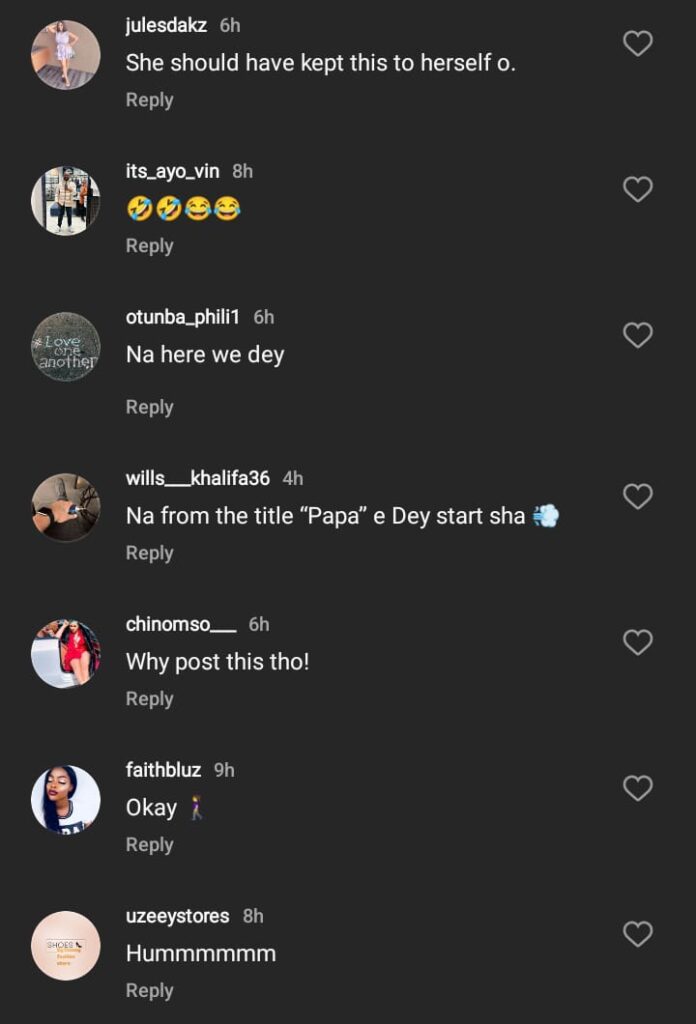Open julesdakz profile picture

coord(66,55)
